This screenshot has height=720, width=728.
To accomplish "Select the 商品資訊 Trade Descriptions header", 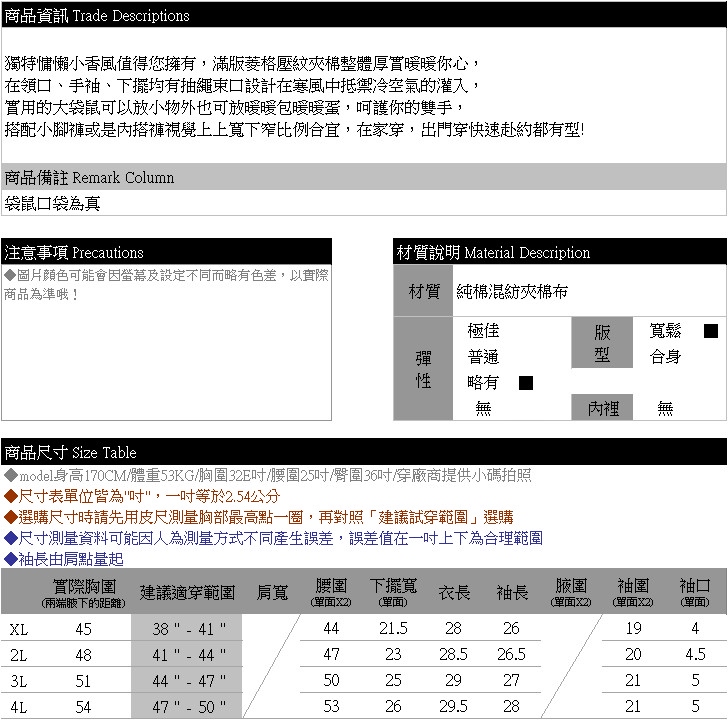I will click(x=97, y=16).
